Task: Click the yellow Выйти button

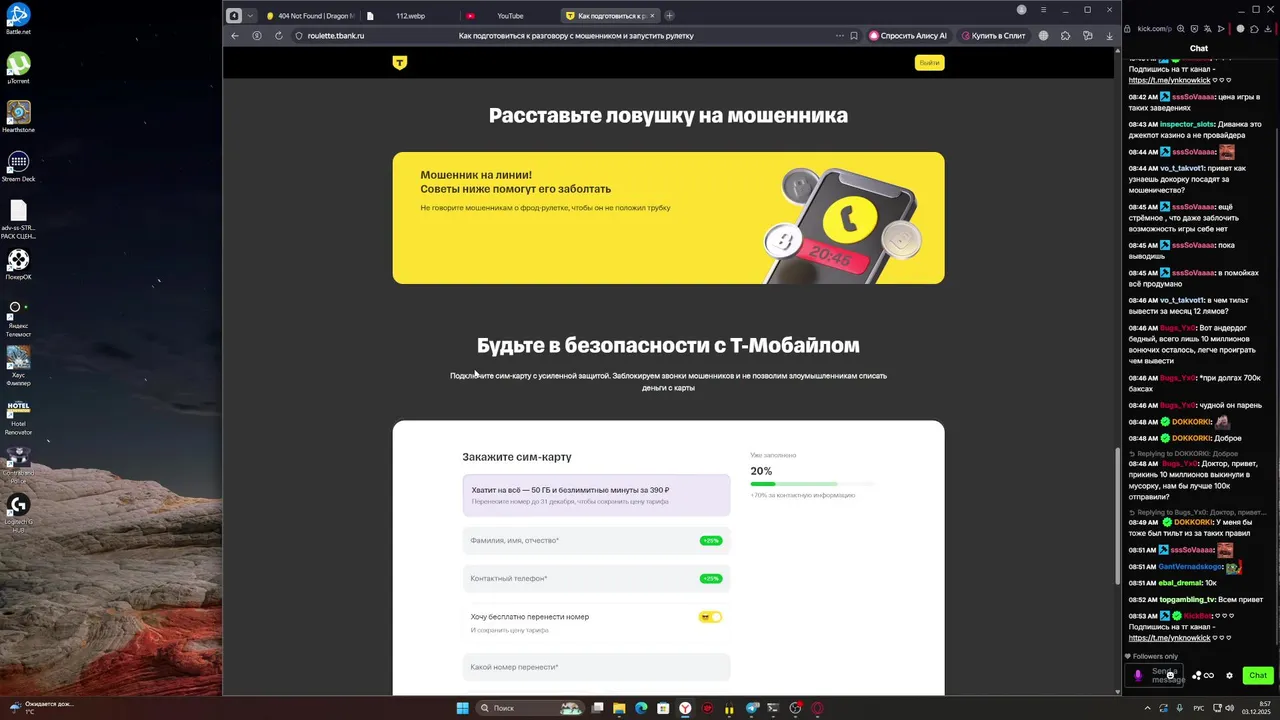Action: click(929, 63)
